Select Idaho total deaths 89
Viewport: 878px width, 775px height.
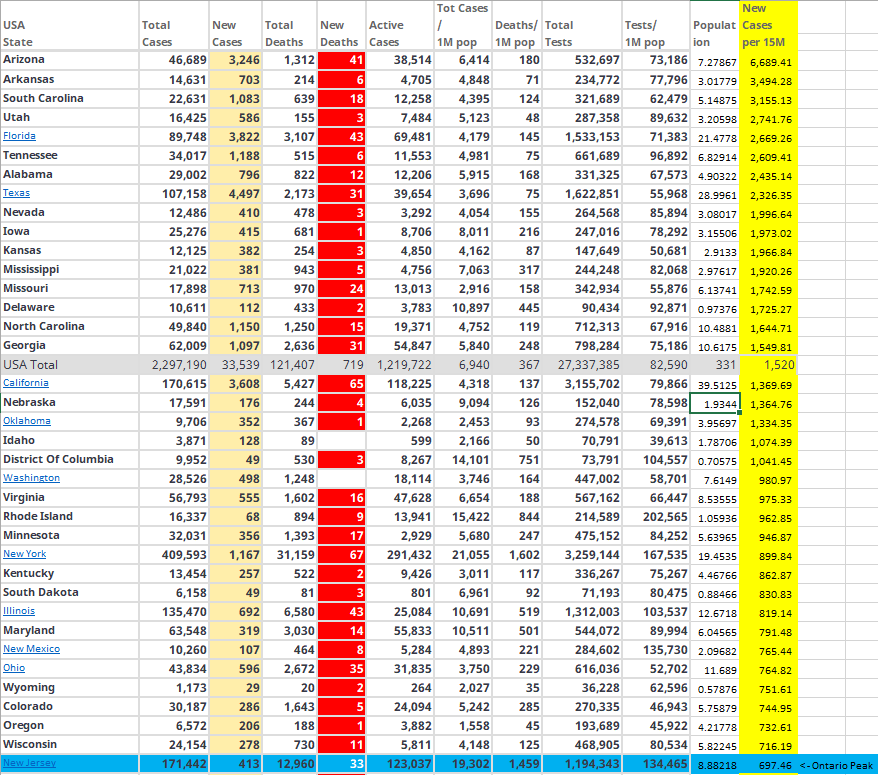(289, 441)
